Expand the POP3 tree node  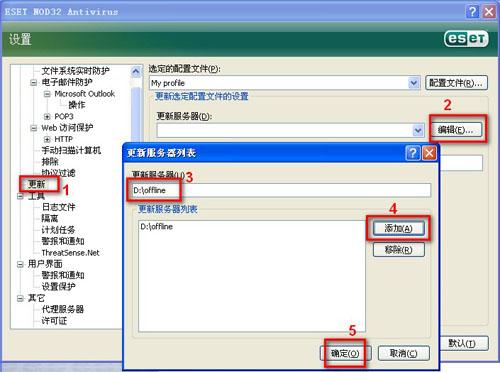point(47,117)
